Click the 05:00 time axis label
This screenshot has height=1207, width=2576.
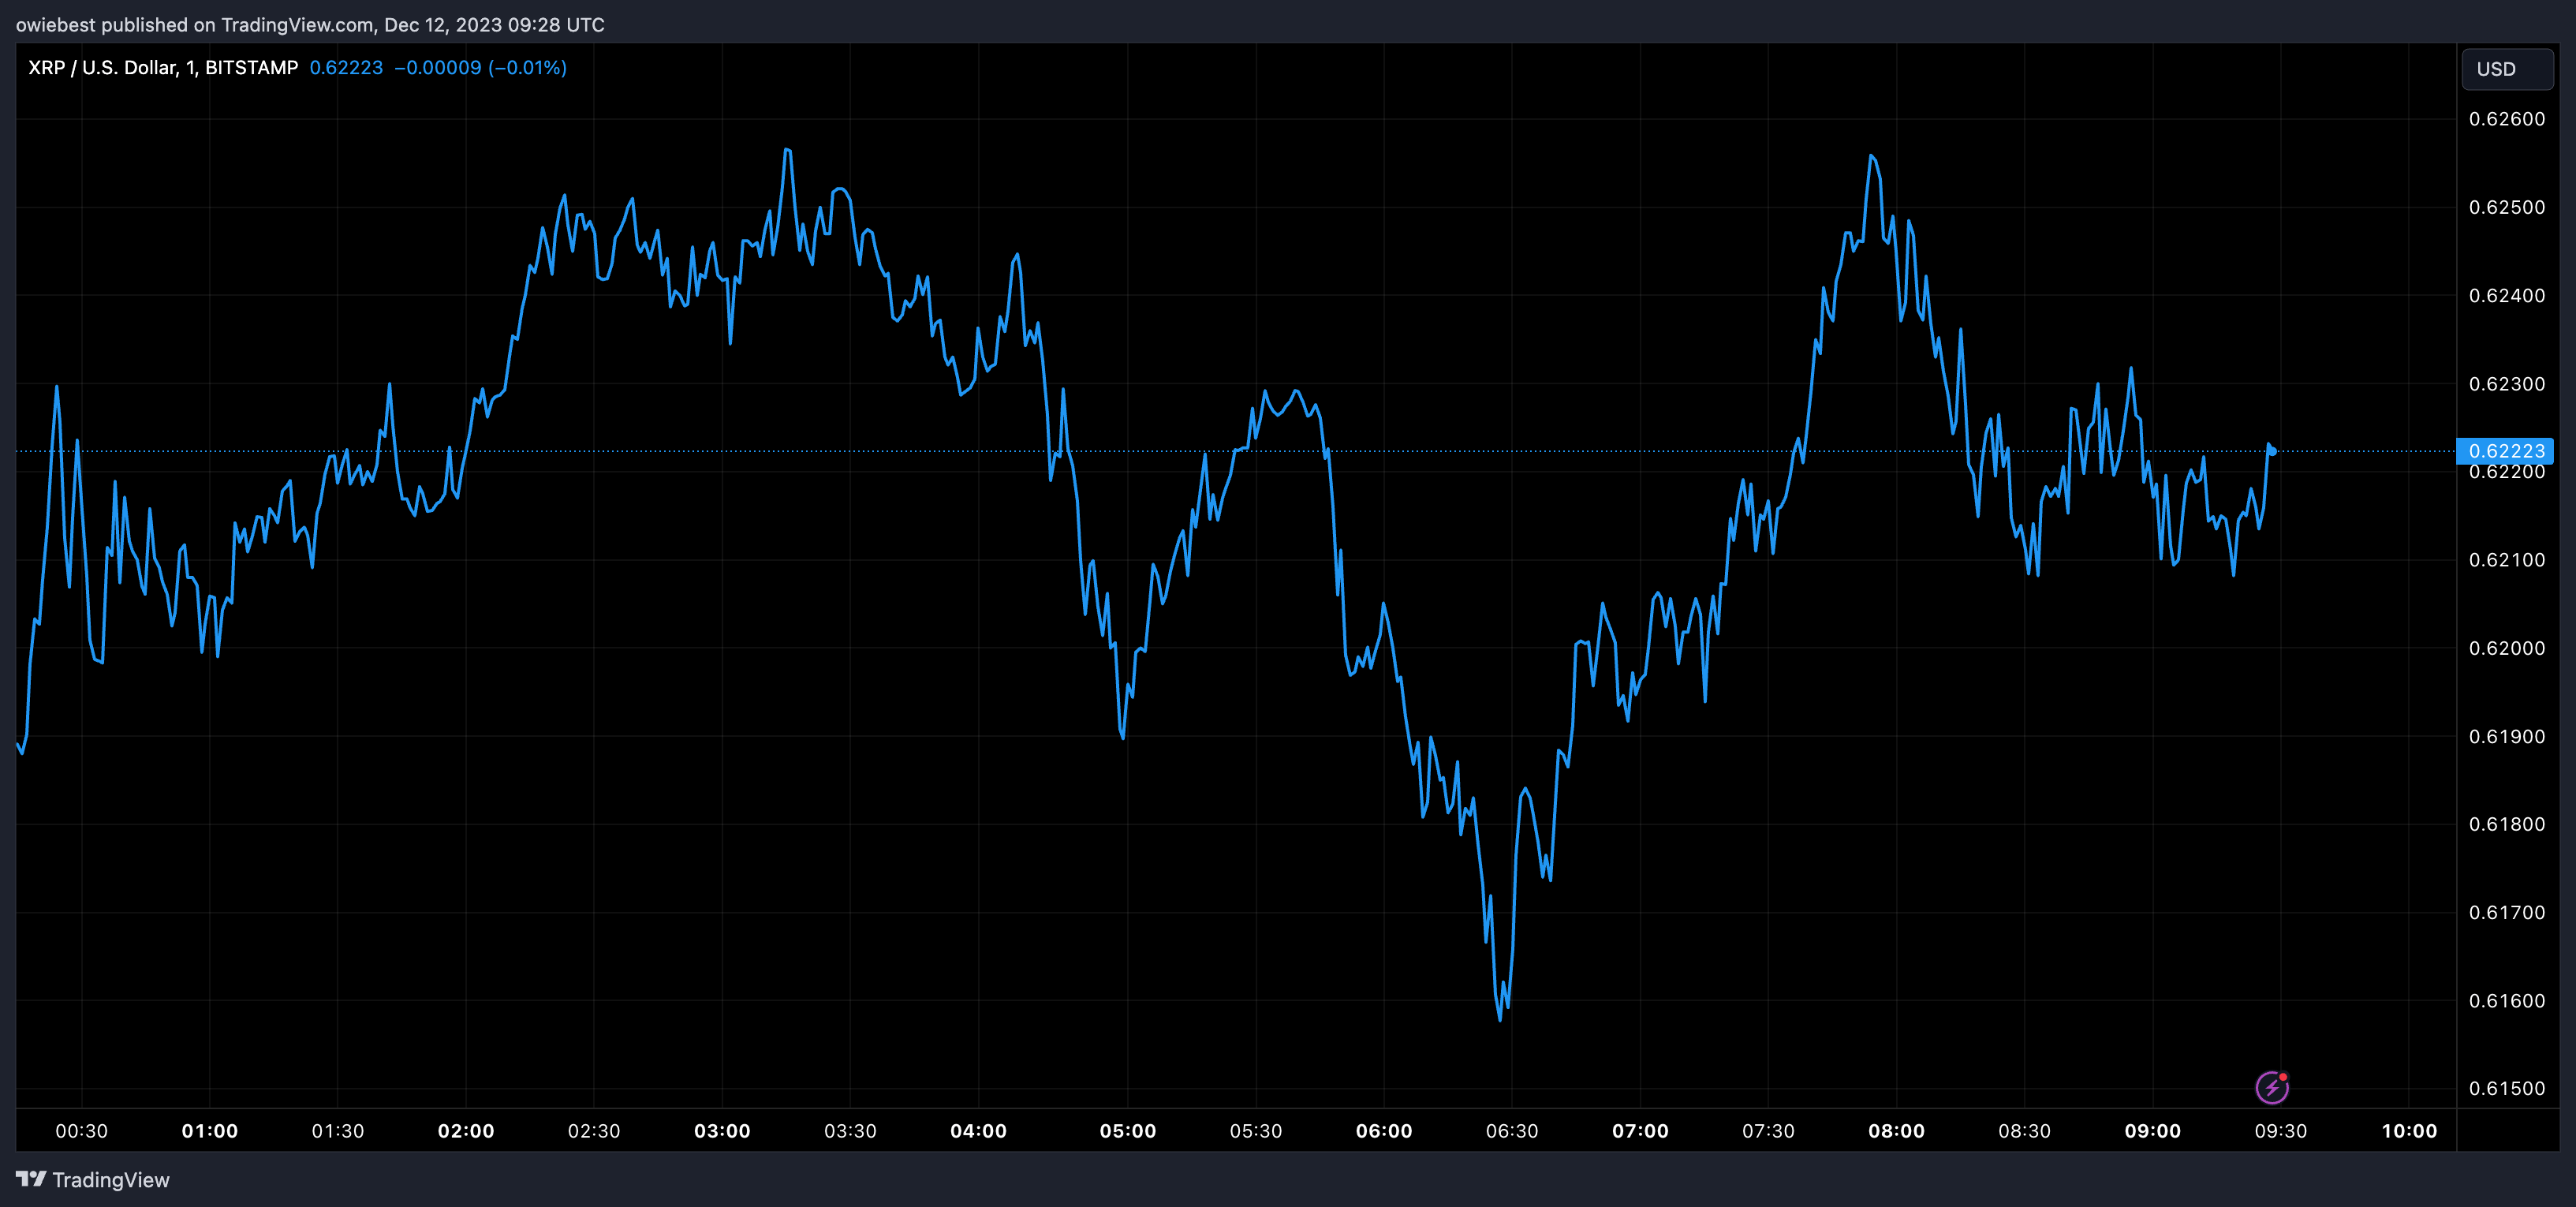1127,1131
